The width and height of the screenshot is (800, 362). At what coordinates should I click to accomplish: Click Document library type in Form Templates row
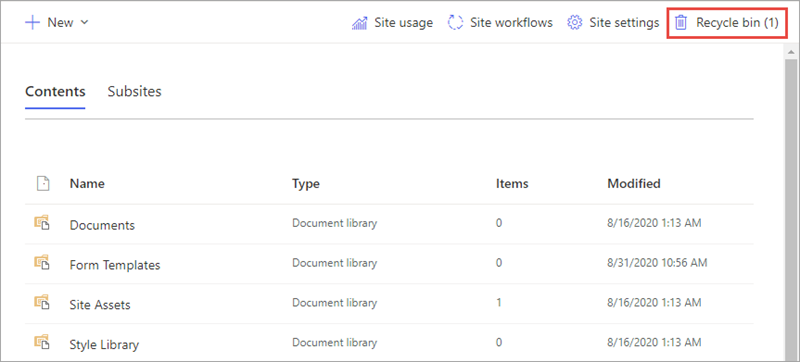coord(335,263)
